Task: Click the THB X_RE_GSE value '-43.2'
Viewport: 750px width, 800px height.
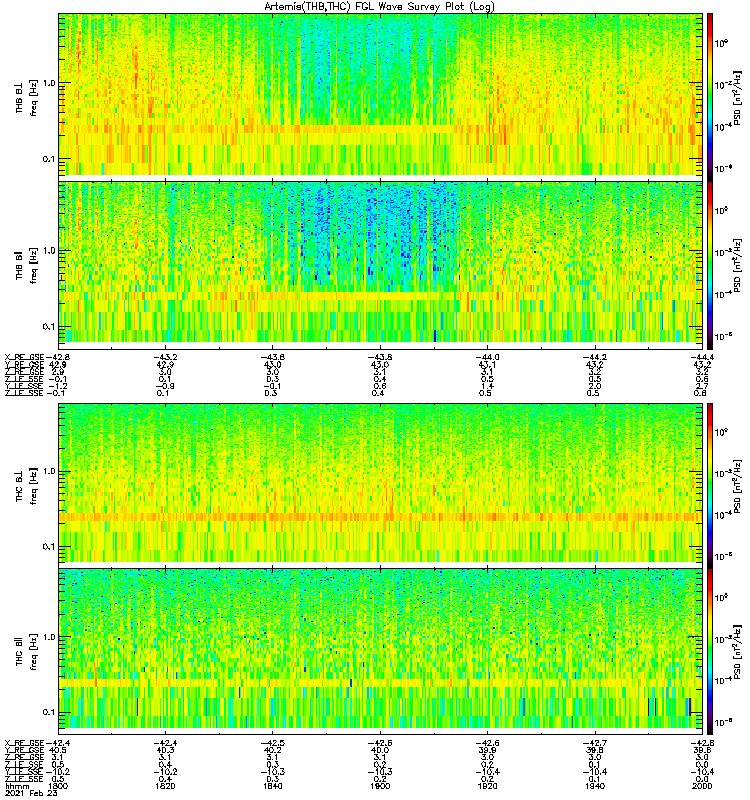Action: click(165, 357)
